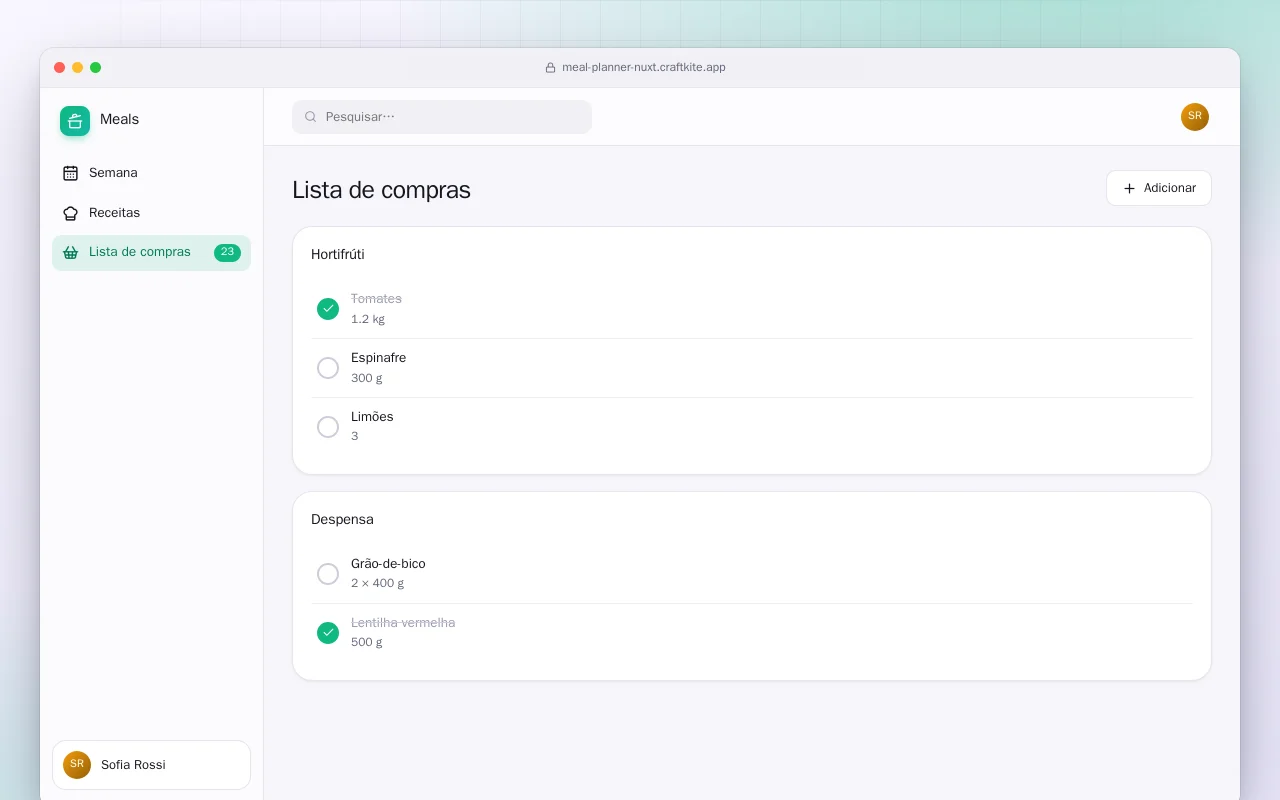The image size is (1280, 800).
Task: Tick the Grão-de-bico checkbox
Action: pos(328,574)
